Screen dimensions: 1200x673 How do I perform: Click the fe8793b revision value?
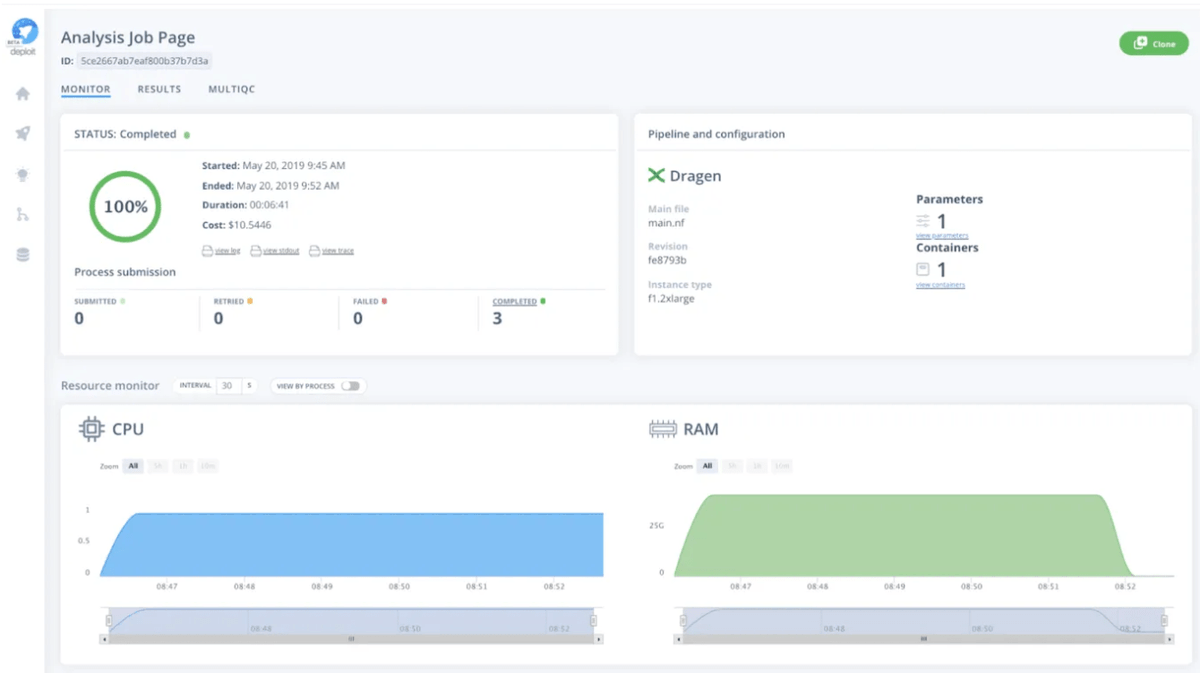tap(667, 260)
